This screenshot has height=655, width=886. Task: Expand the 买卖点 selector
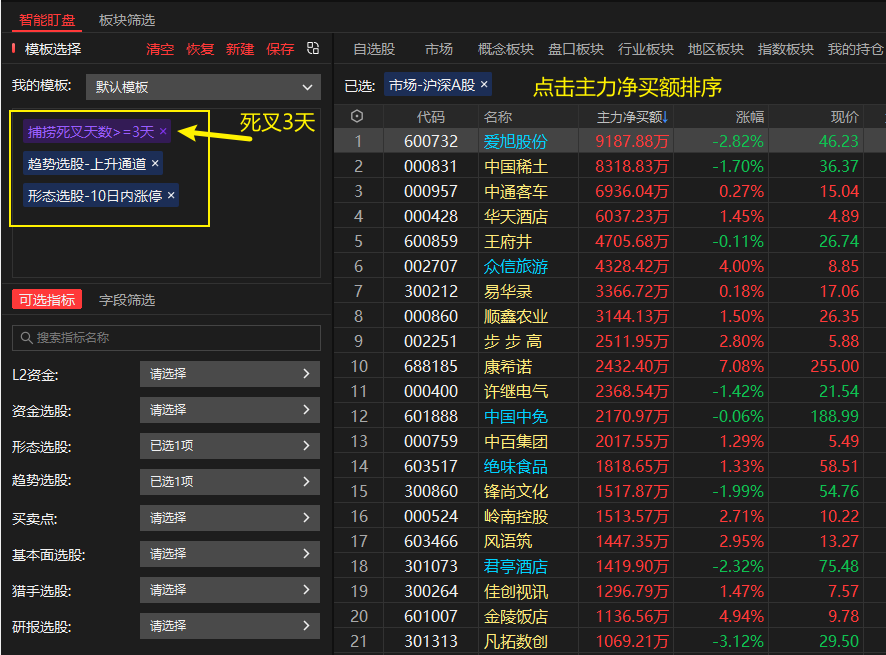pyautogui.click(x=230, y=518)
